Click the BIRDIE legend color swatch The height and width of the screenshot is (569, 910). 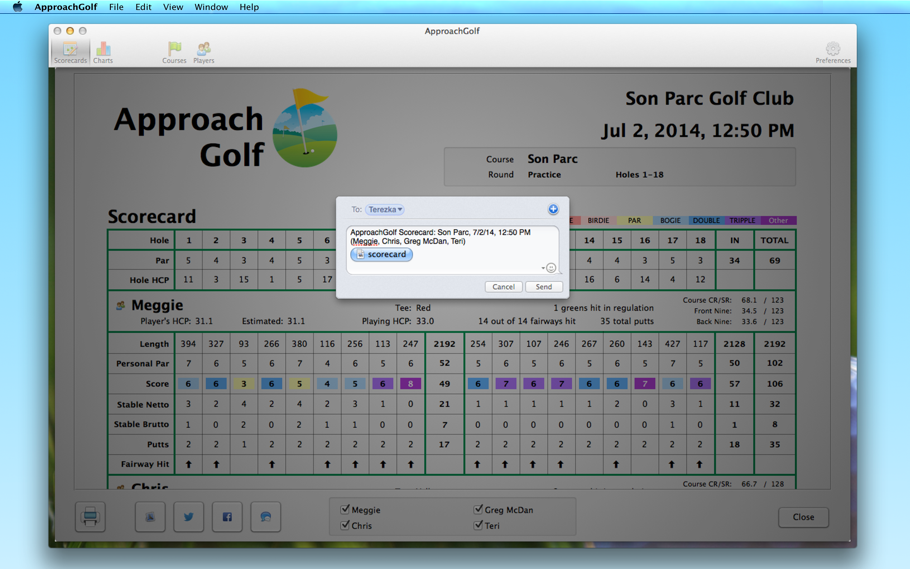click(598, 221)
